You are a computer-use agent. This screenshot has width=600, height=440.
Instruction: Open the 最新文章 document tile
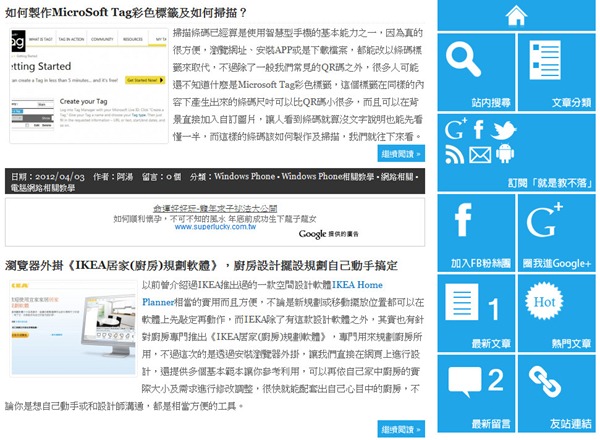click(476, 313)
